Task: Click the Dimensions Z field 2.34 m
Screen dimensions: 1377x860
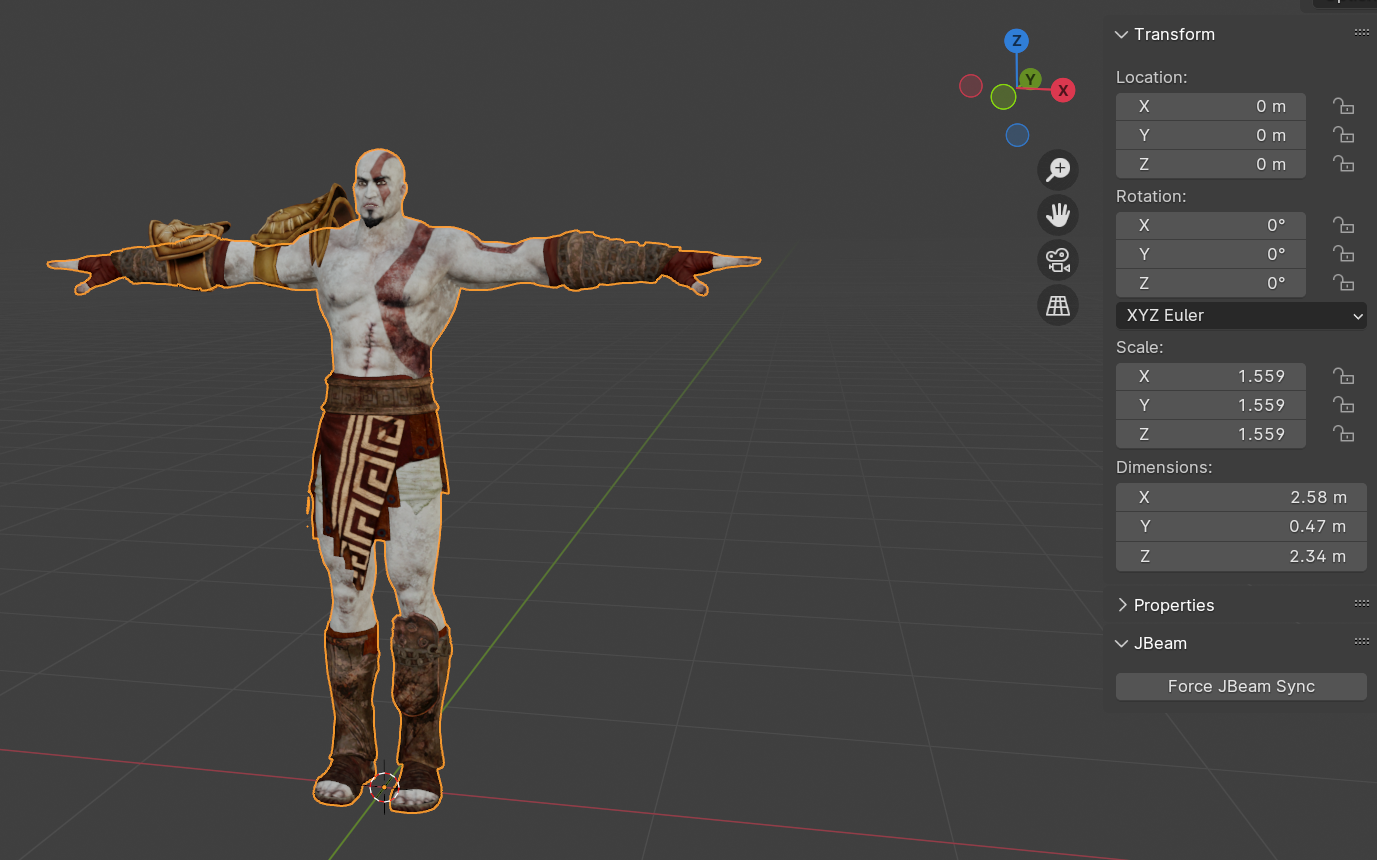Action: (x=1241, y=556)
